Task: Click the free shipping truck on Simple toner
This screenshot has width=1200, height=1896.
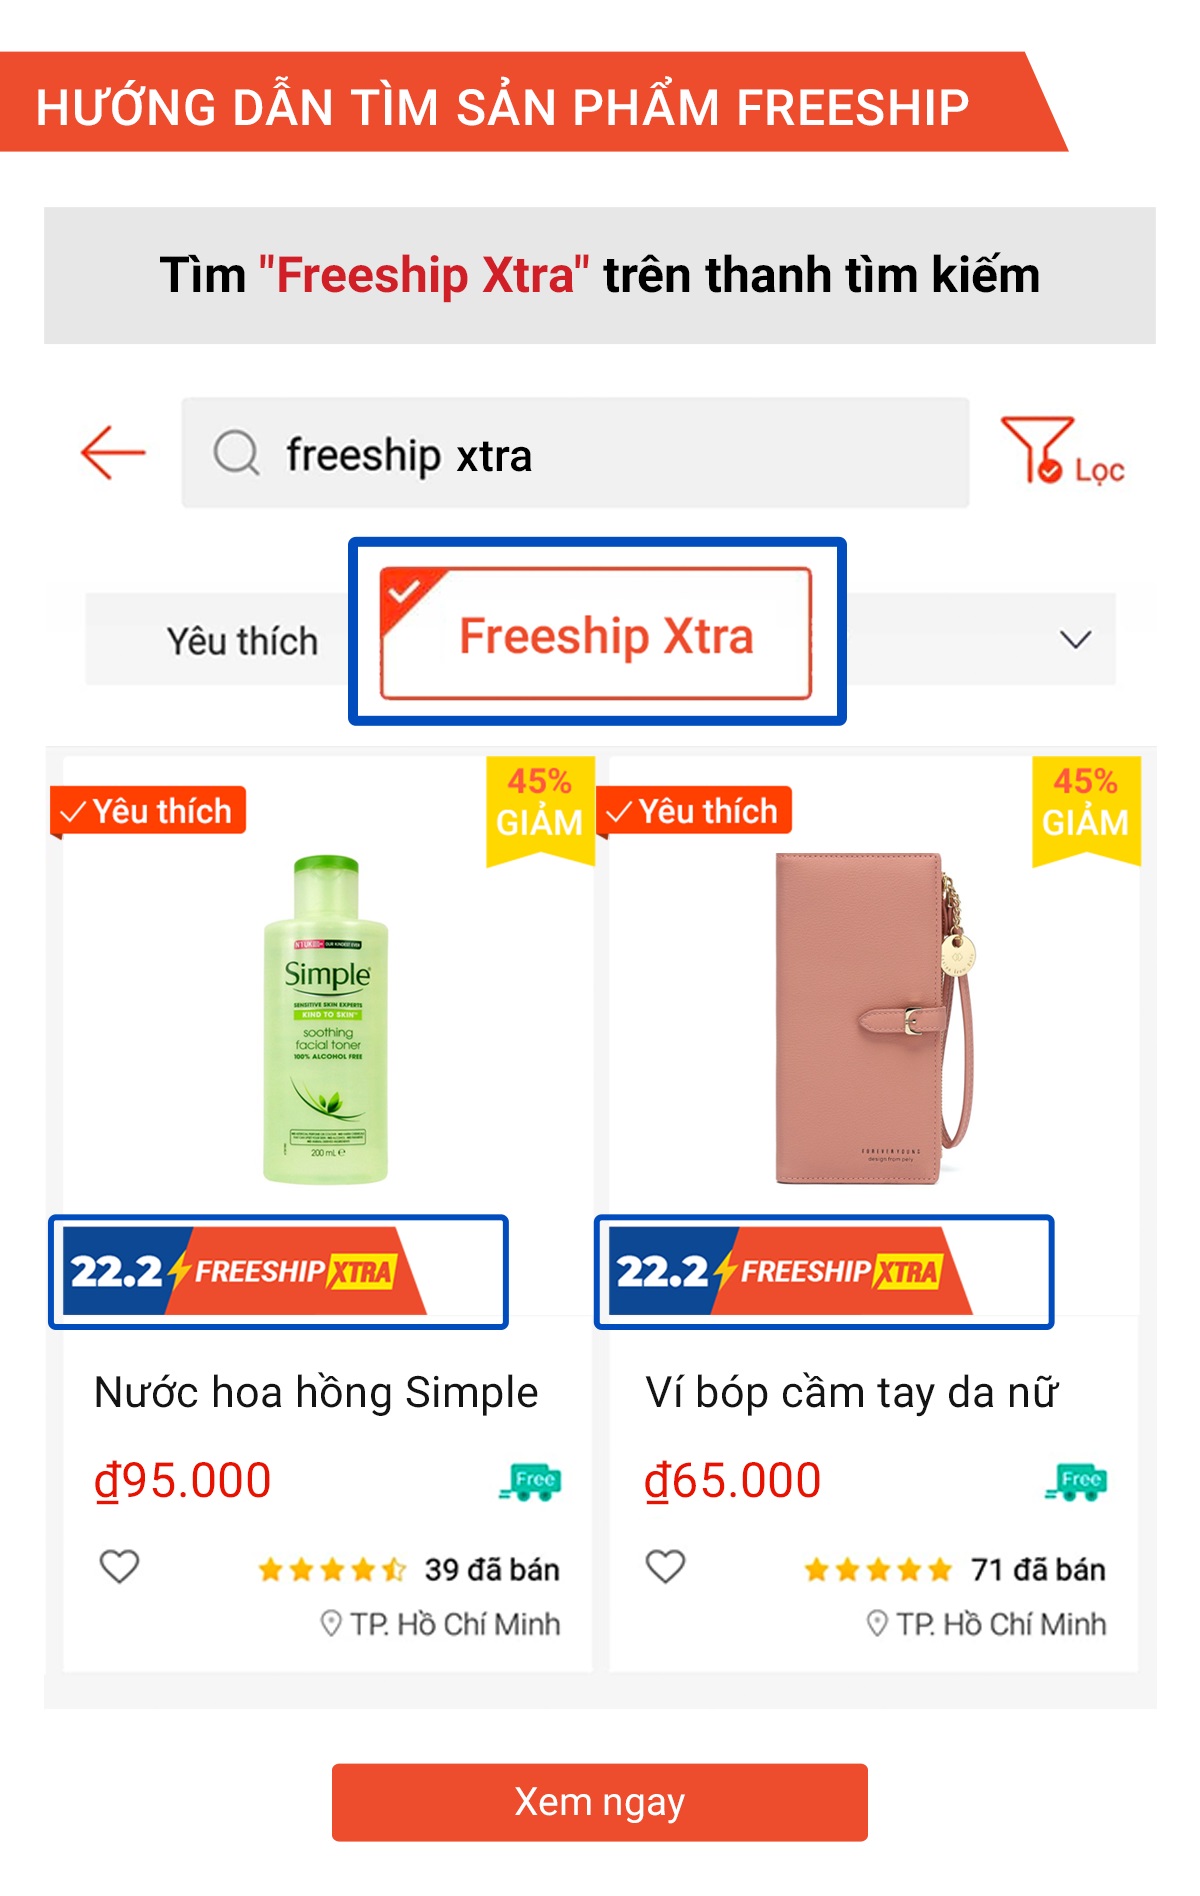Action: pos(531,1481)
